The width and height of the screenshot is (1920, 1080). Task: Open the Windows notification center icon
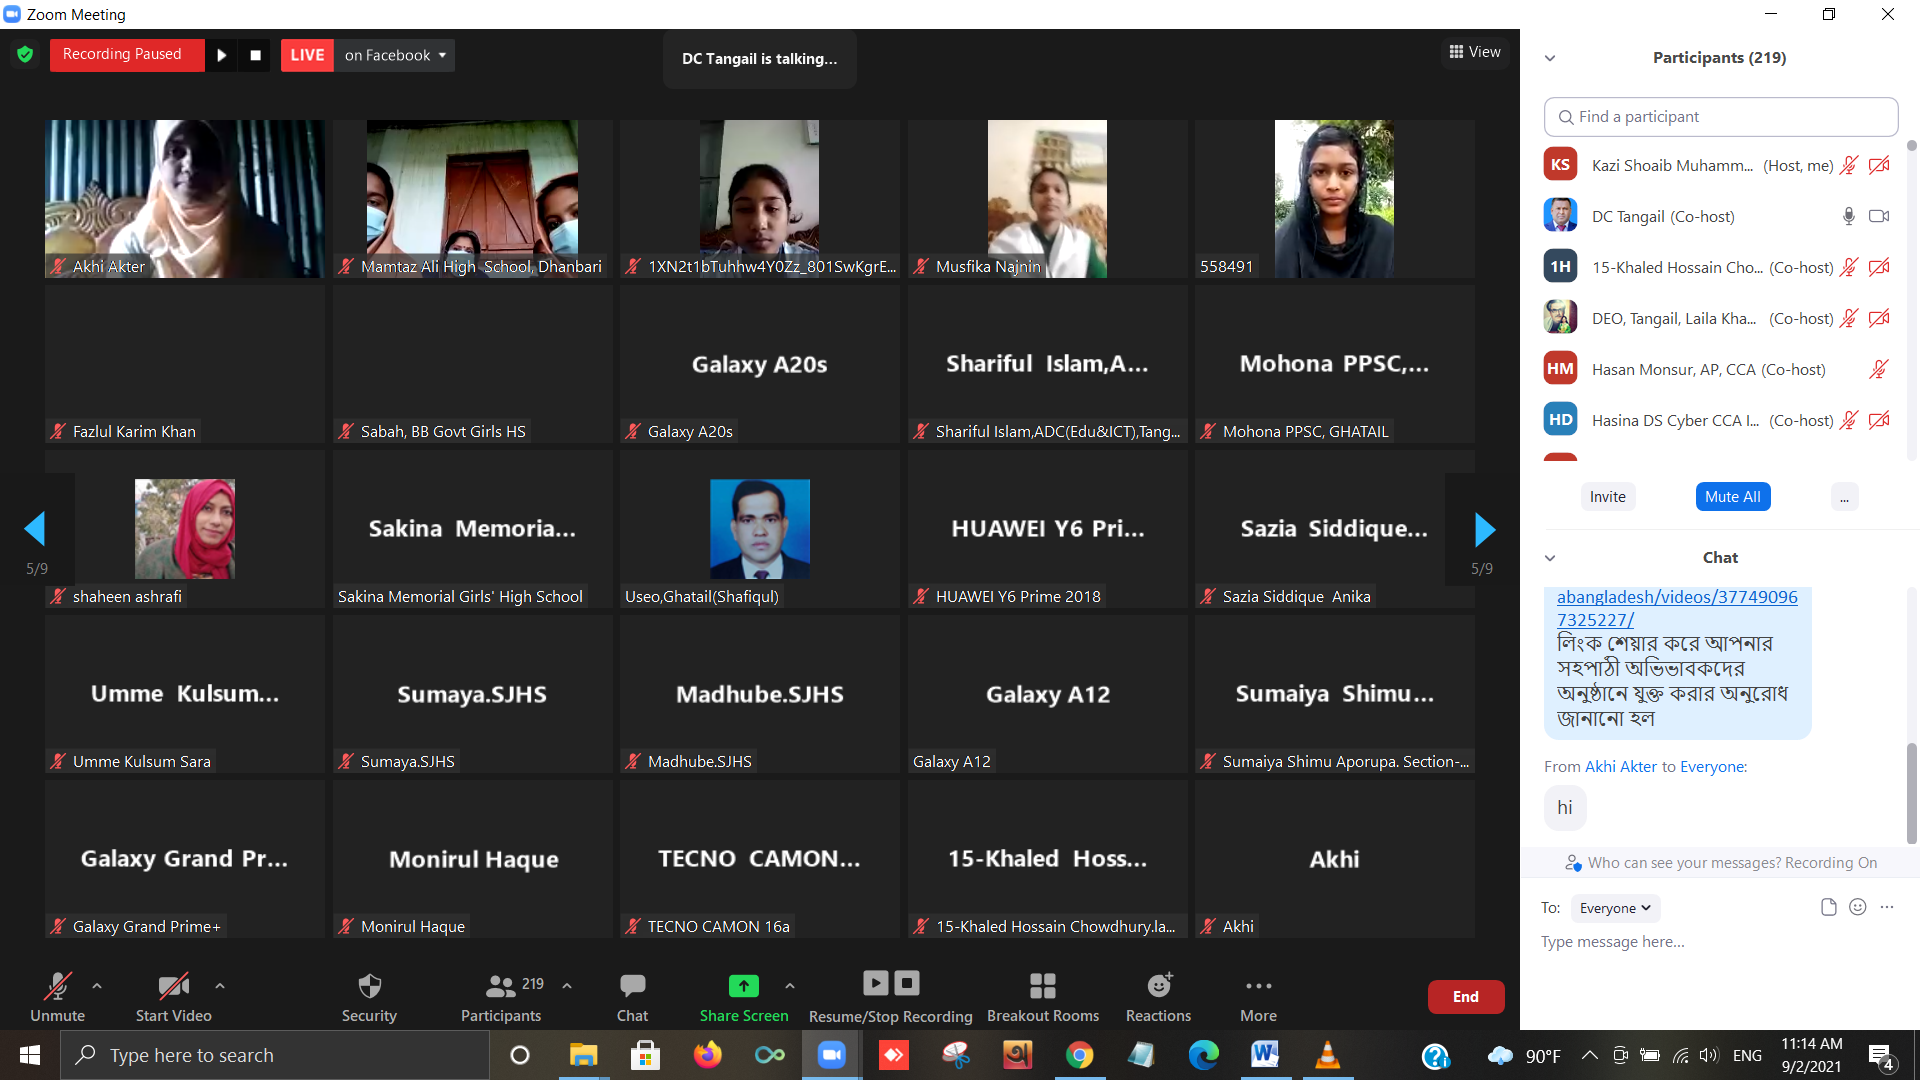tap(1881, 1056)
